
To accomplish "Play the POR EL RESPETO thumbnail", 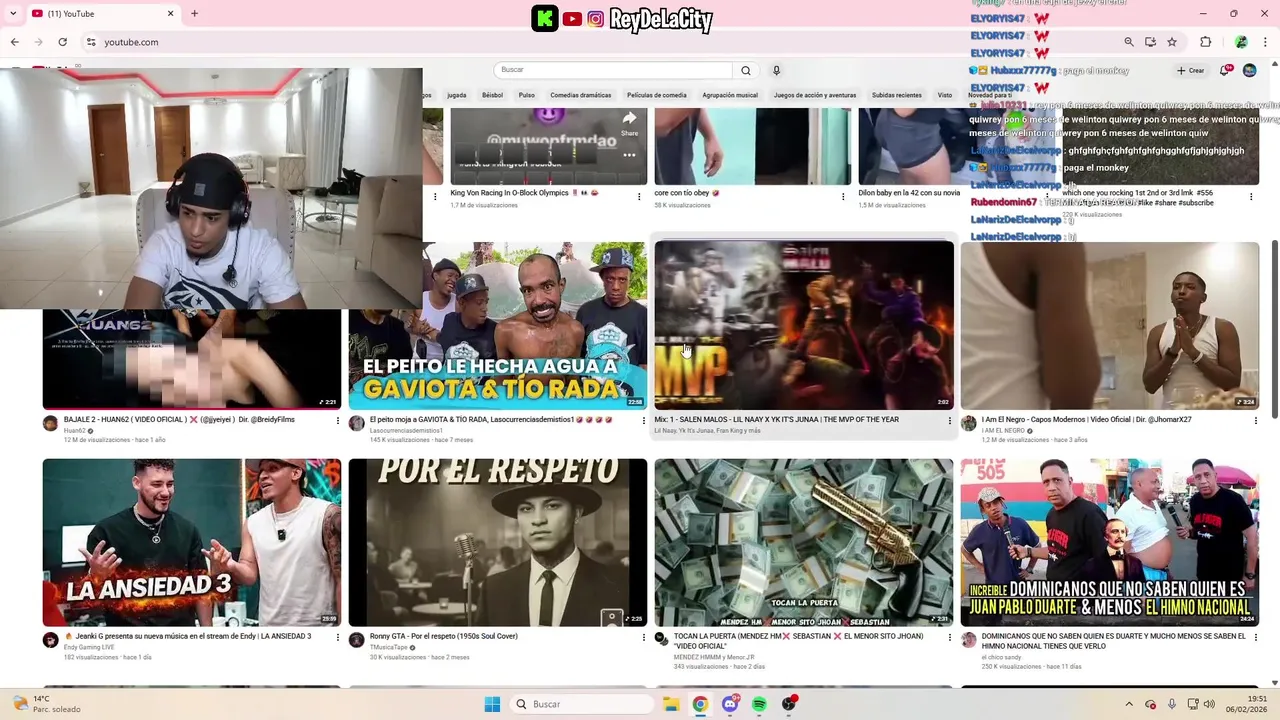I will coord(498,542).
